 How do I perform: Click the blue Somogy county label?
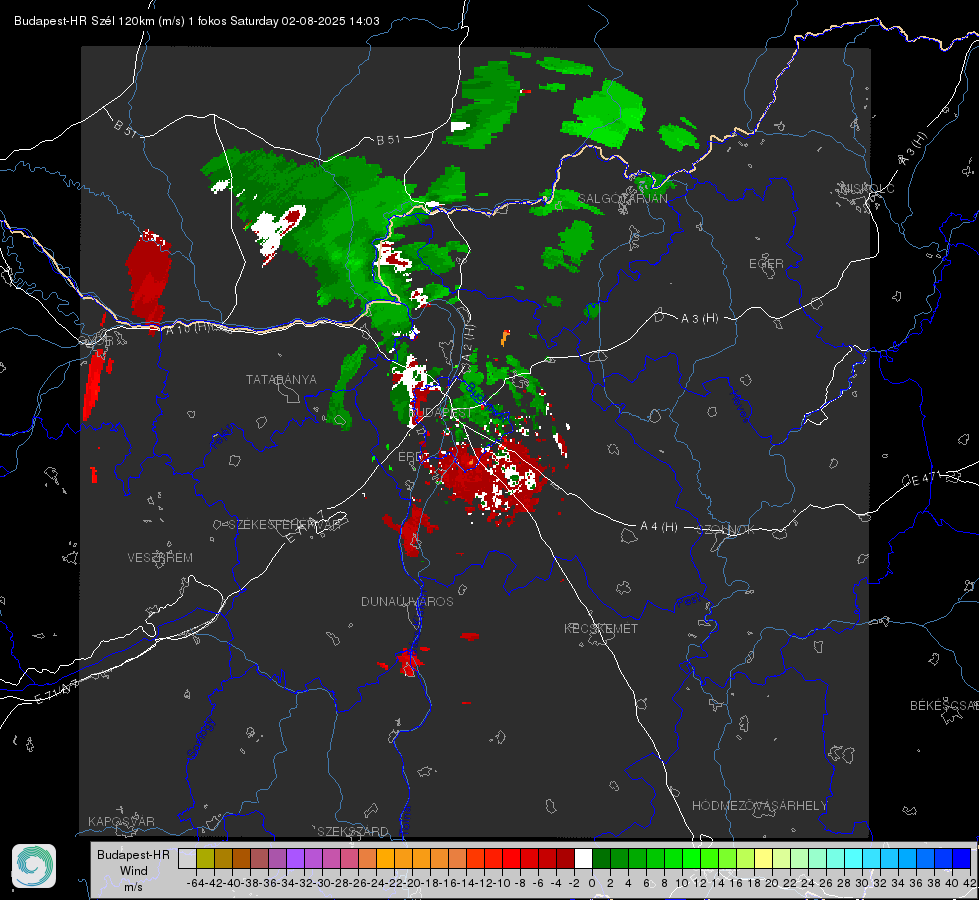point(201,738)
